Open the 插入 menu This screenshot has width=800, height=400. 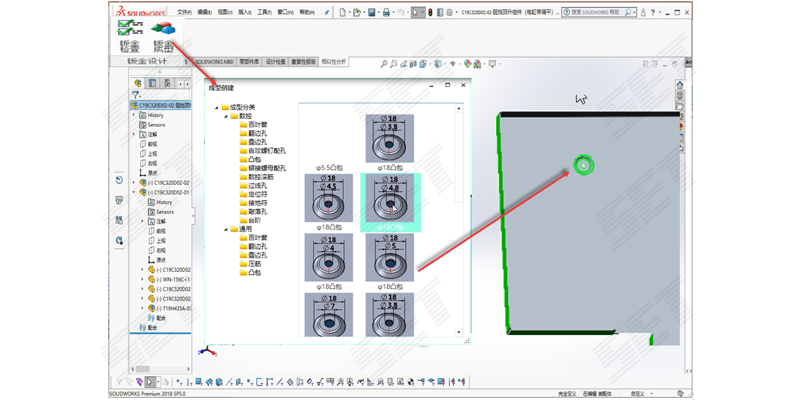245,12
